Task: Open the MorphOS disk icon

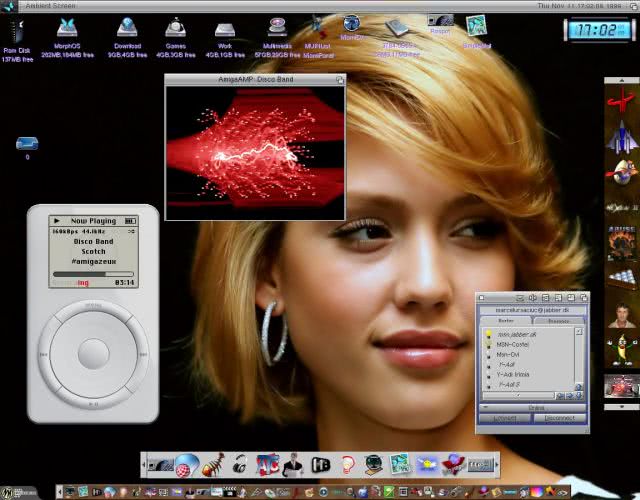Action: 66,28
